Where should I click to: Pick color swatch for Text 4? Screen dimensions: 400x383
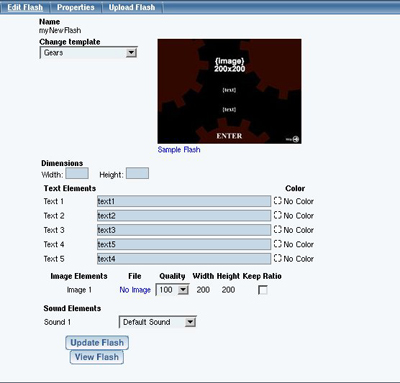[278, 244]
